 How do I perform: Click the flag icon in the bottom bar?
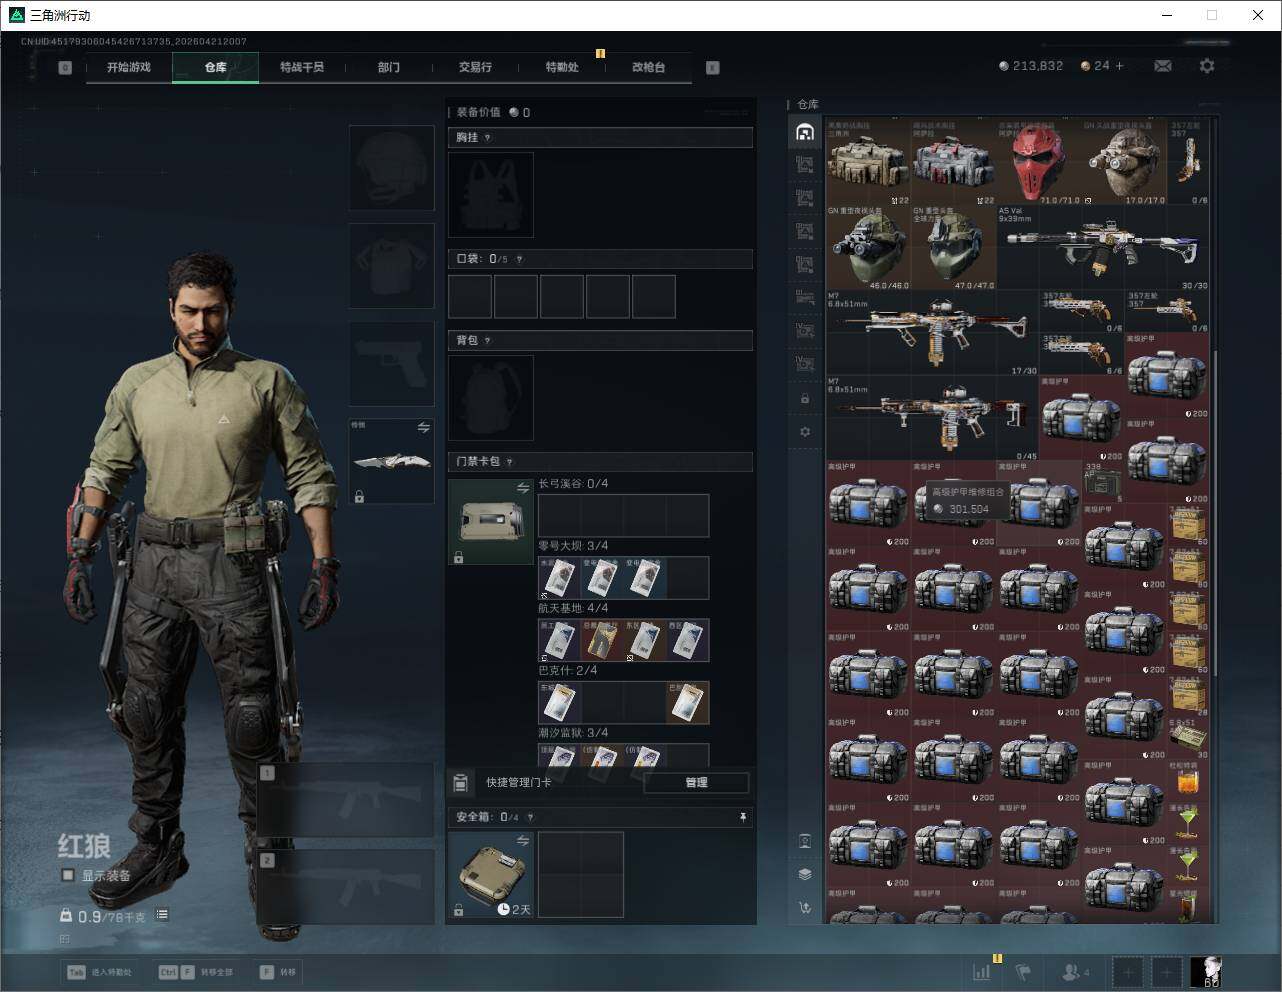(x=1023, y=971)
